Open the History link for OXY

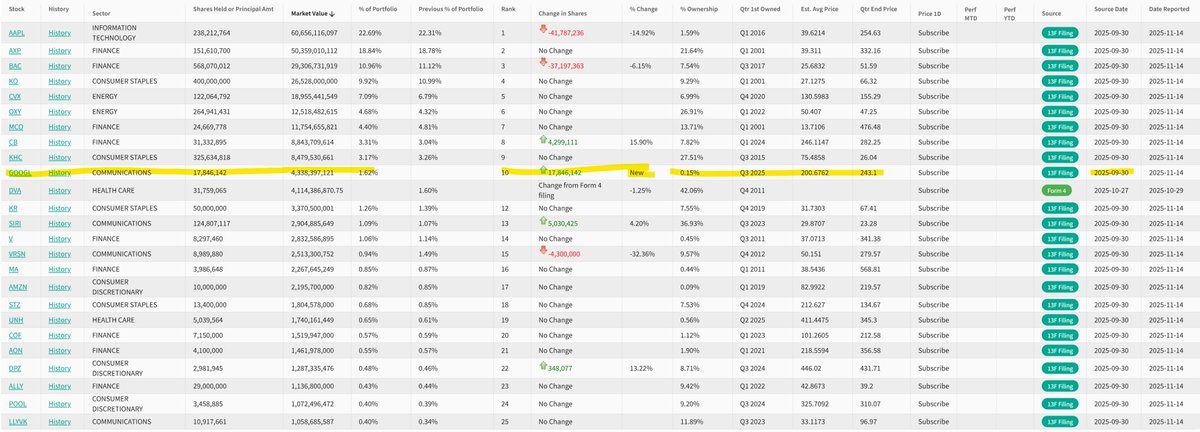click(60, 112)
